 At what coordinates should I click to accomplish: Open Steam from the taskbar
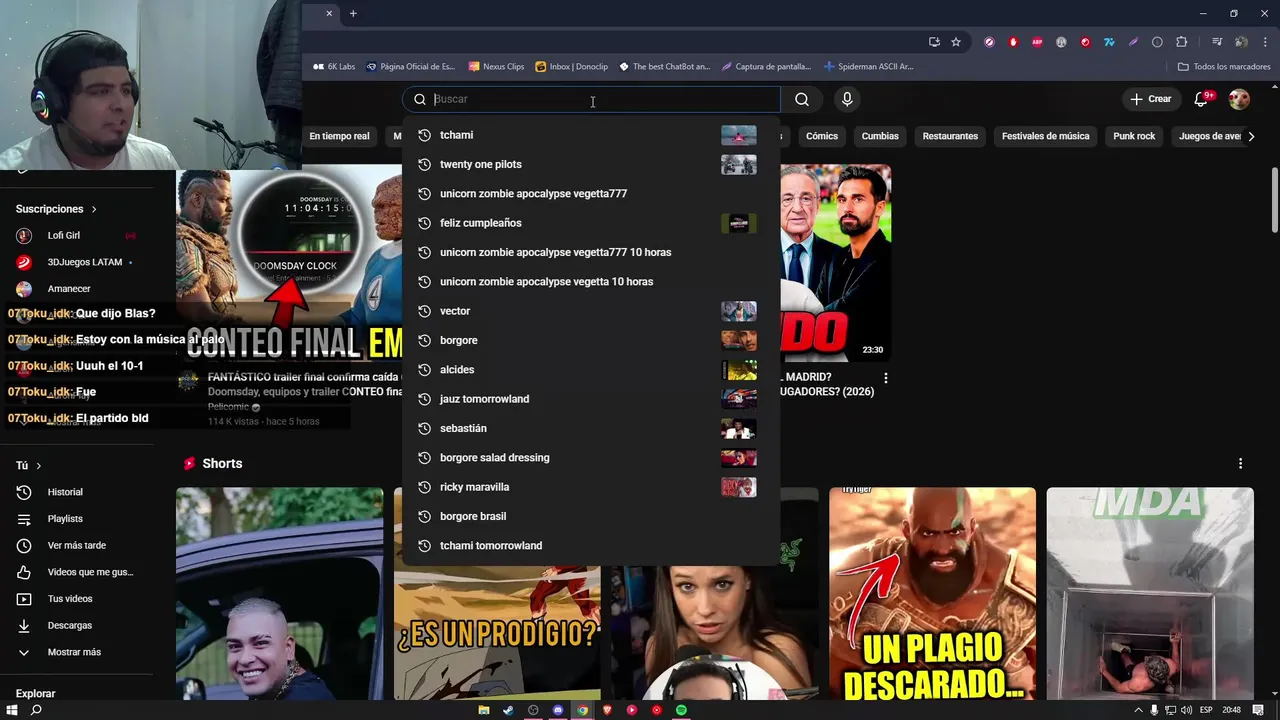(508, 710)
